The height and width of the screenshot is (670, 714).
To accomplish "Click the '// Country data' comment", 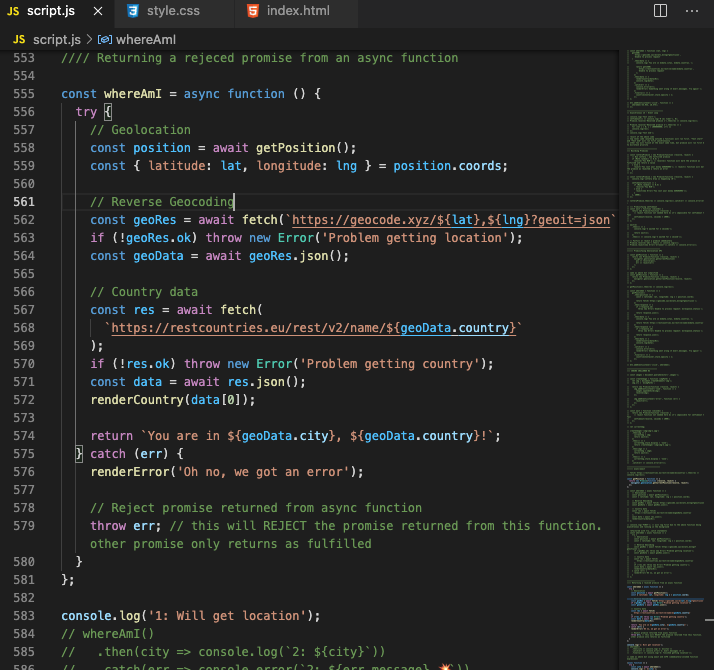I will click(x=144, y=292).
